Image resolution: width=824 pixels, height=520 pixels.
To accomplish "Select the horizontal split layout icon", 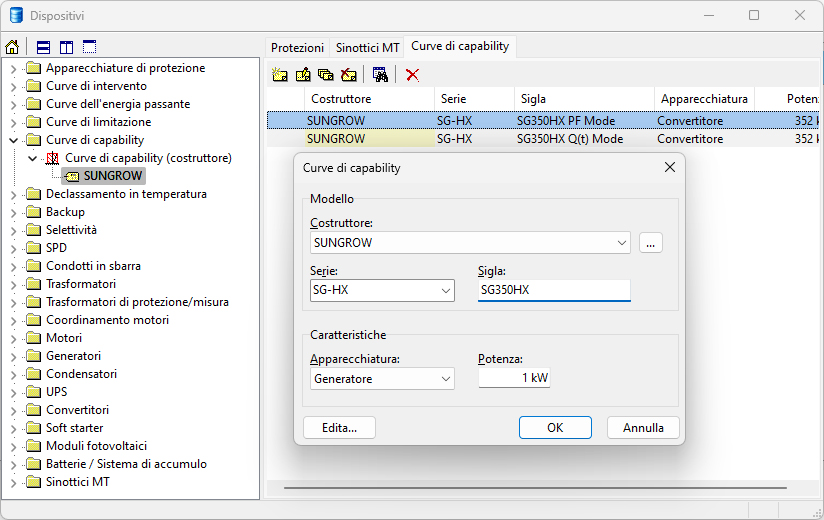I will [x=43, y=47].
